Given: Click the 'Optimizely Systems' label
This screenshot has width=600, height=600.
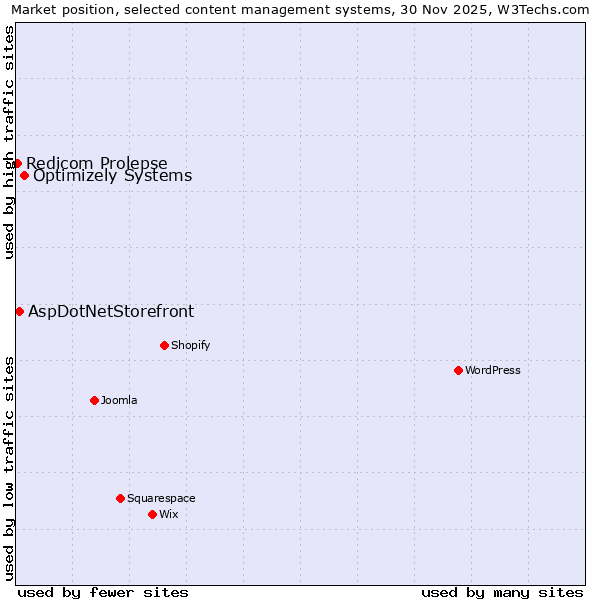Looking at the screenshot, I should click(x=112, y=176).
